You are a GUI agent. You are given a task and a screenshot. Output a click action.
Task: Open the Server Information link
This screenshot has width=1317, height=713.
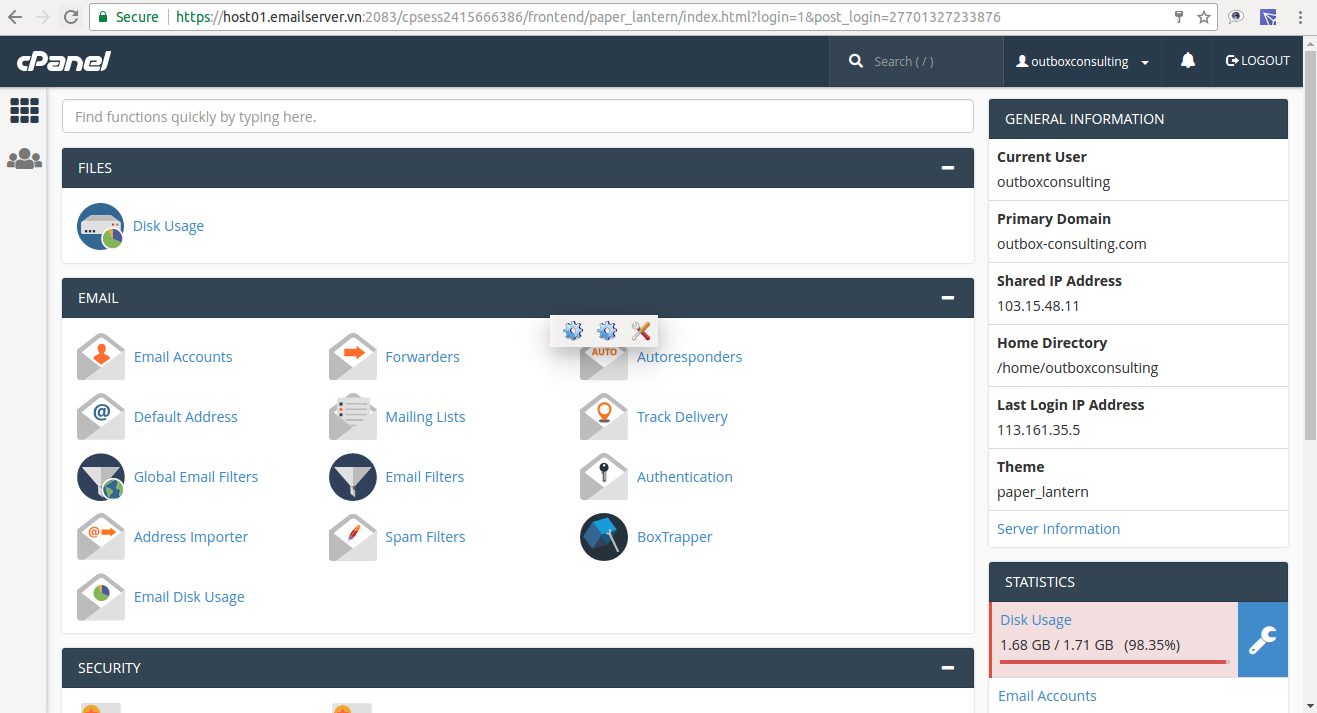[1059, 529]
